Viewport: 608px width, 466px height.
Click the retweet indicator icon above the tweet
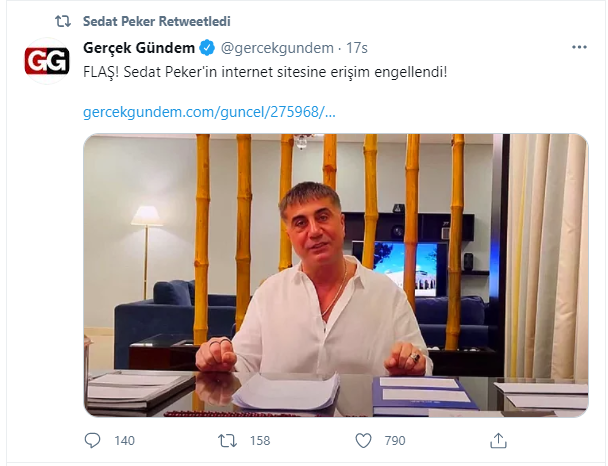click(62, 21)
